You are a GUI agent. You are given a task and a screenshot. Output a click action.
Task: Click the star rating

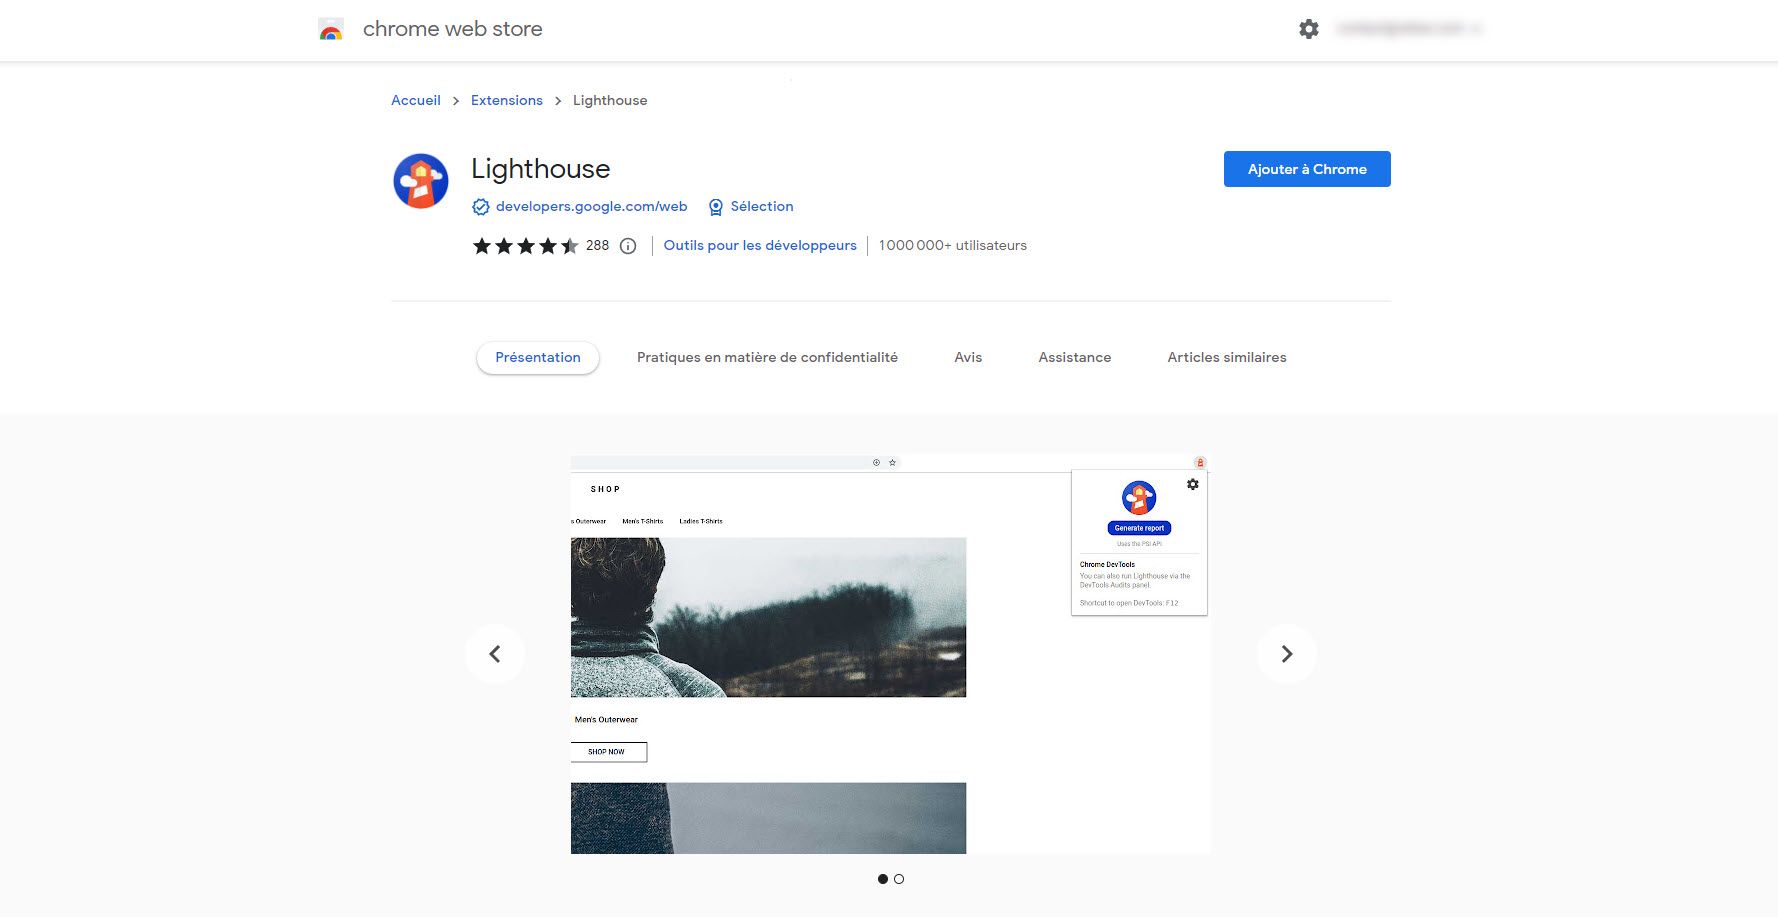pos(526,246)
